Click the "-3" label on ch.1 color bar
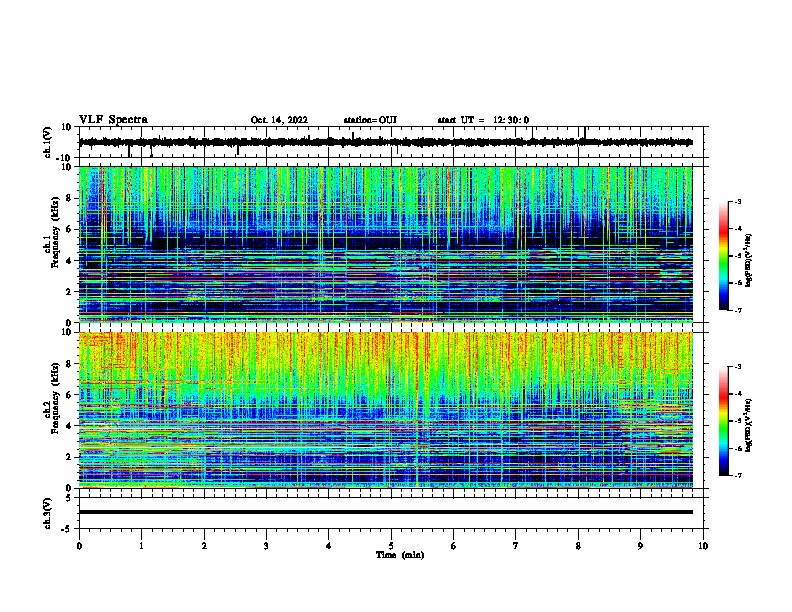The height and width of the screenshot is (612, 792). point(737,201)
